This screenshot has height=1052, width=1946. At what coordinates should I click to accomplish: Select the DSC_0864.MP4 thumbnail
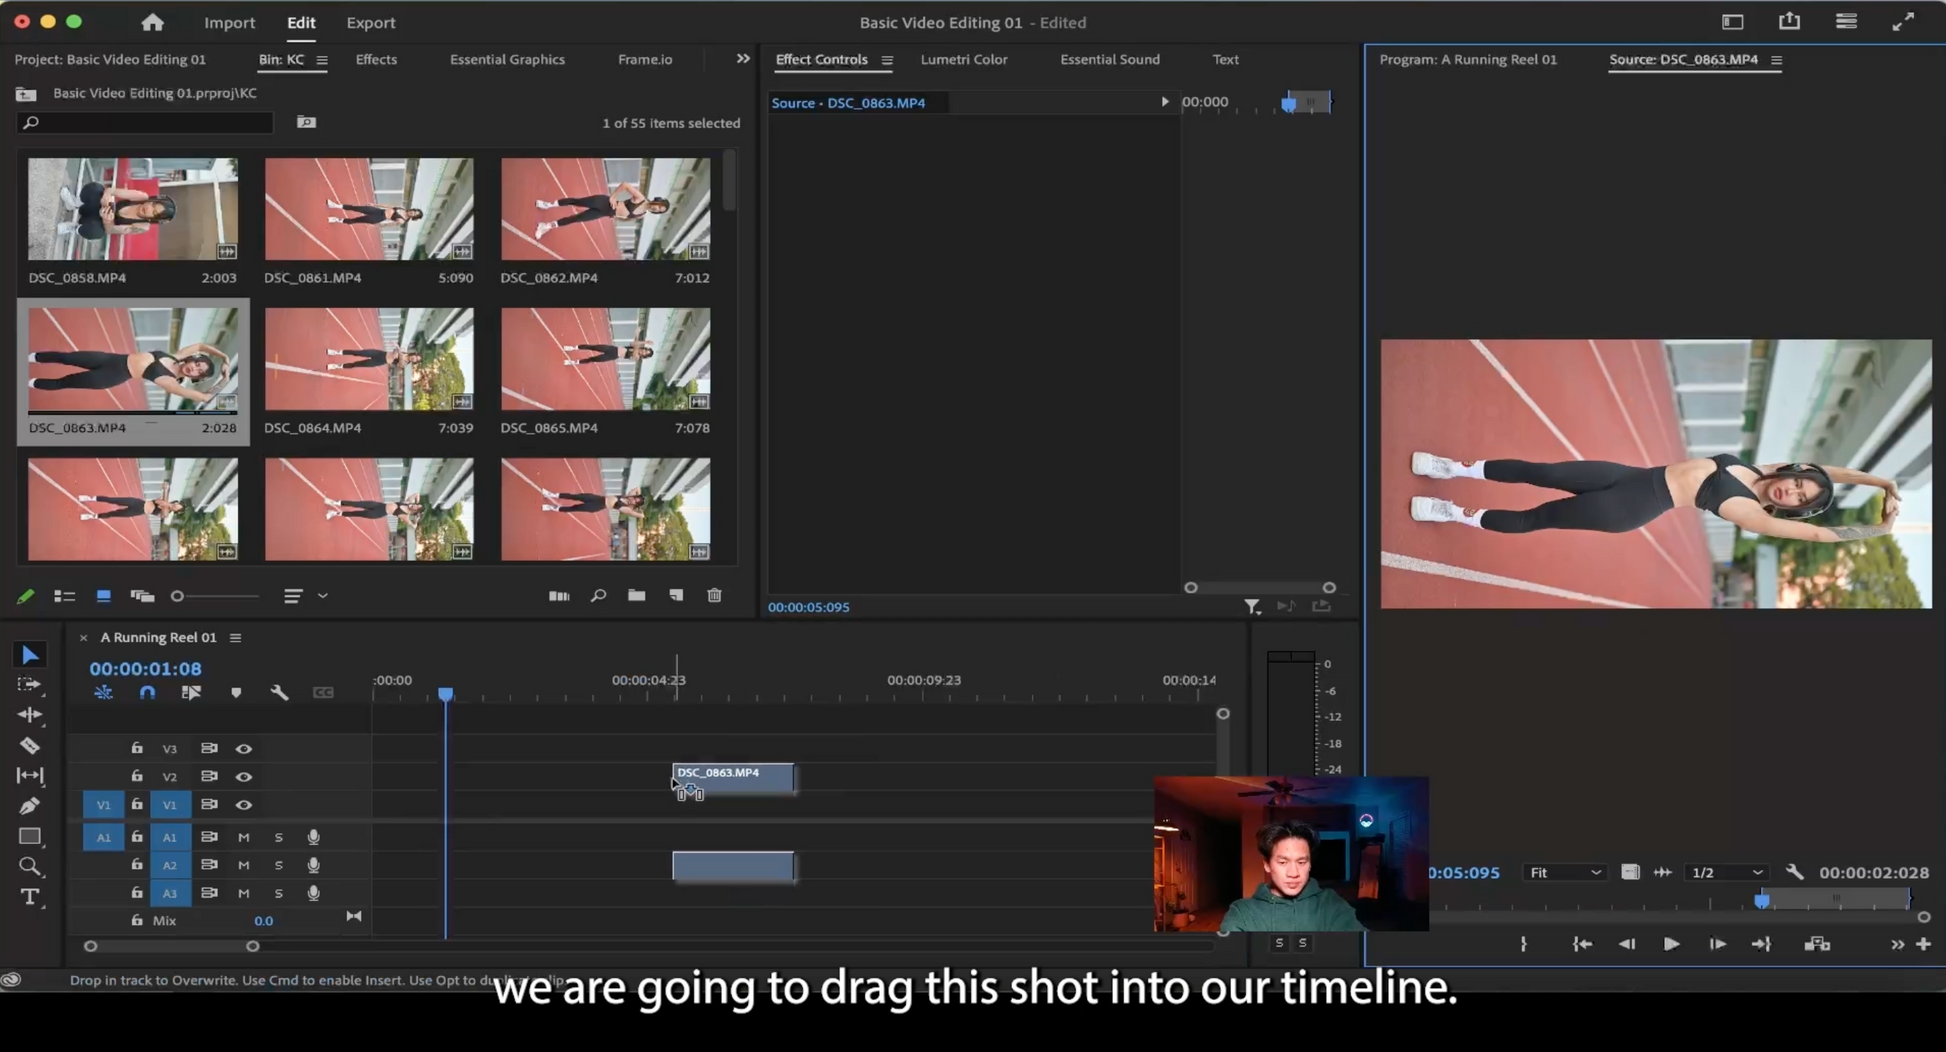369,359
